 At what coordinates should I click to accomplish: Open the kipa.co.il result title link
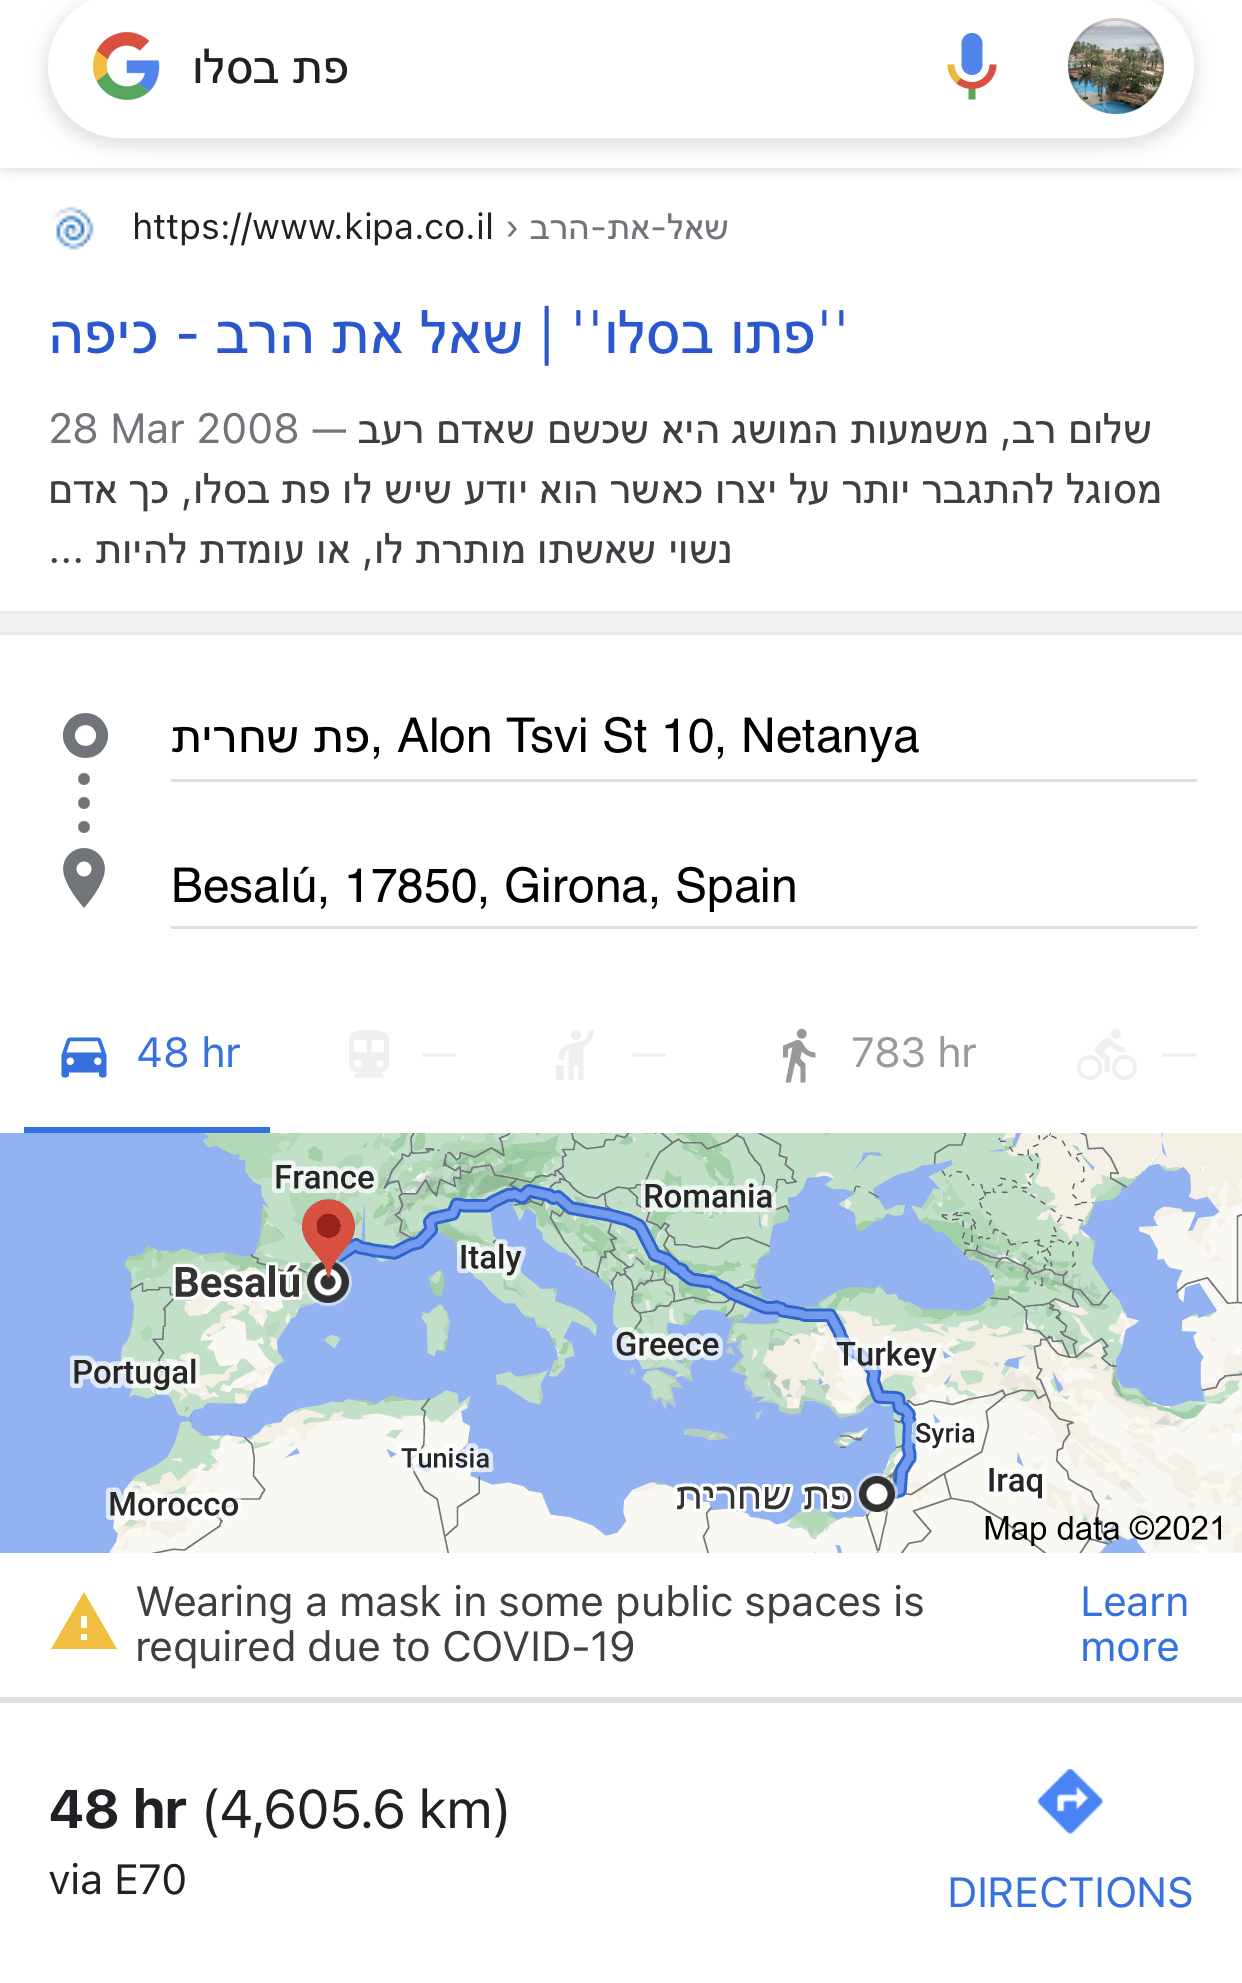point(448,334)
